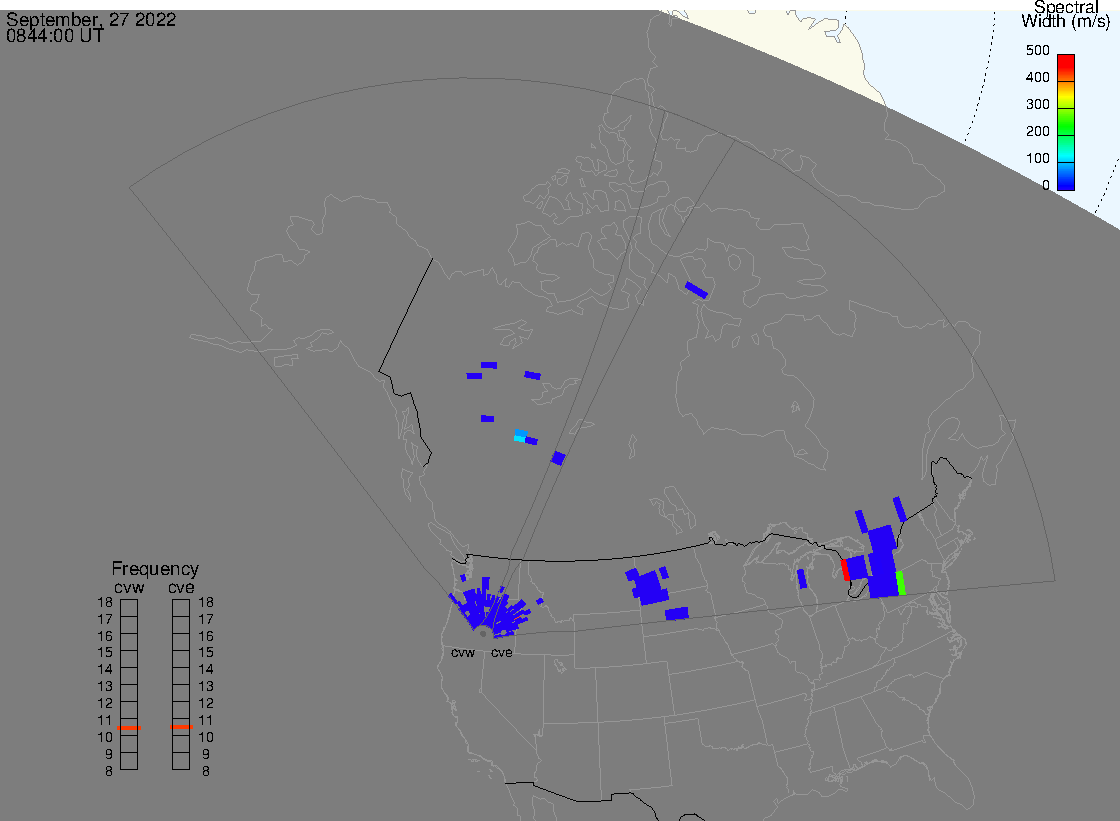This screenshot has height=821, width=1120.
Task: Click the date text September, 27 2022
Action: pos(91,19)
